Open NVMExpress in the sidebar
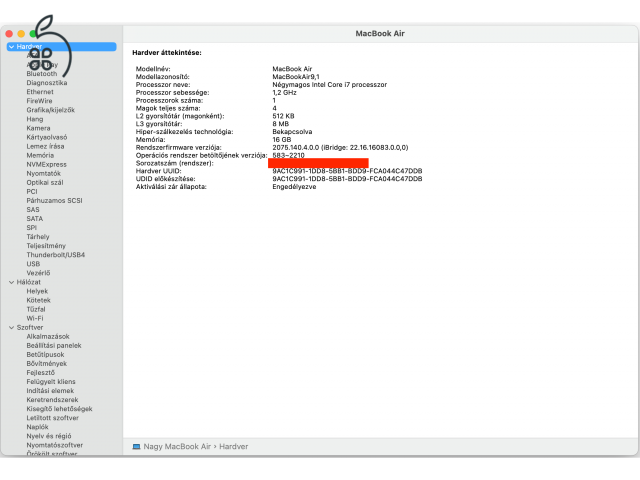 click(46, 164)
